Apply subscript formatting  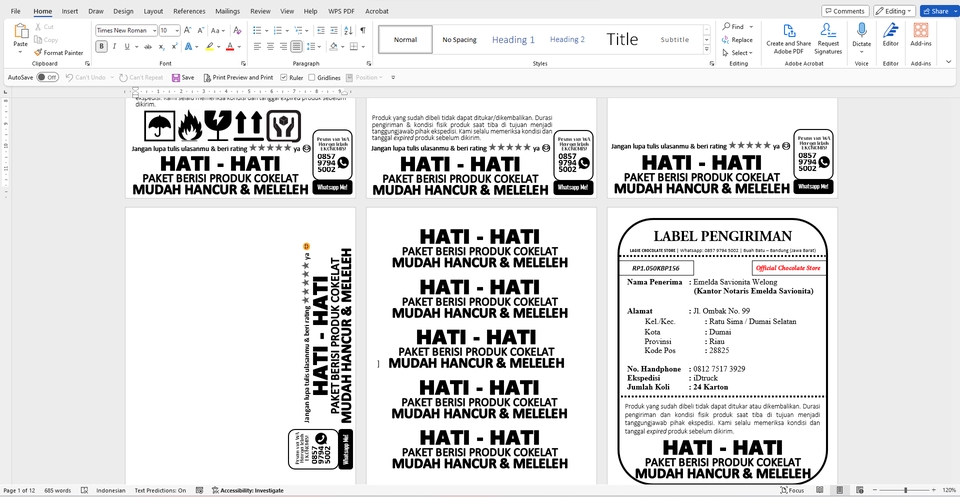point(162,47)
